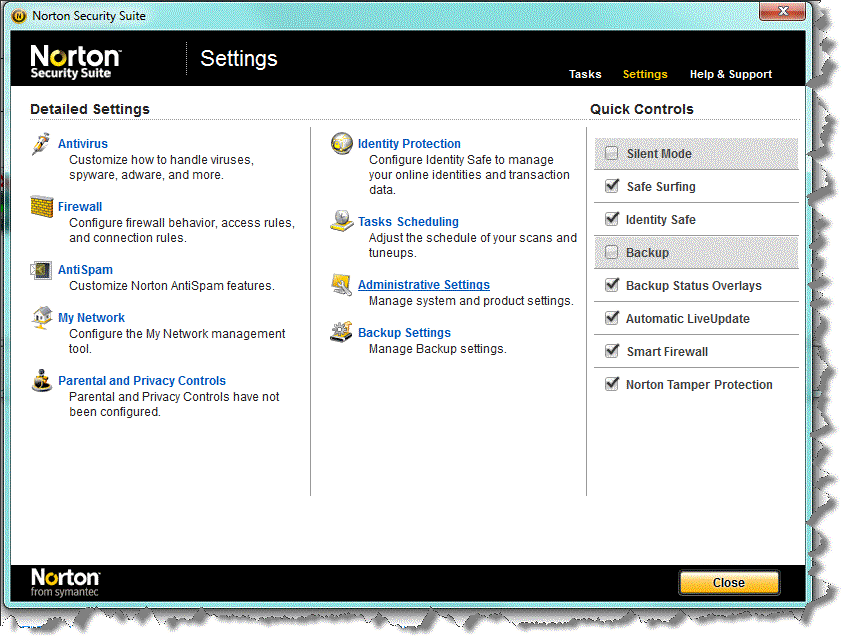Open the Backup Settings link

[404, 333]
